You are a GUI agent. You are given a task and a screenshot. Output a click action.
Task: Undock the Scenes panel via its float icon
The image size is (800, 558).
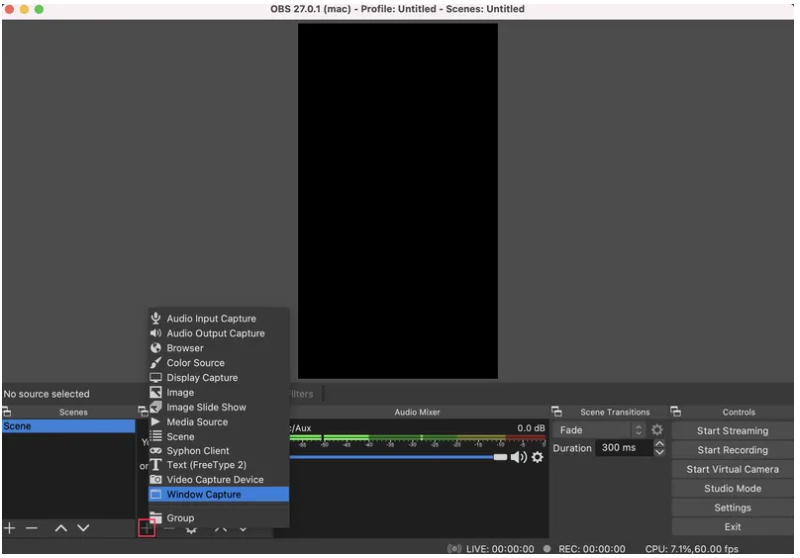click(7, 412)
